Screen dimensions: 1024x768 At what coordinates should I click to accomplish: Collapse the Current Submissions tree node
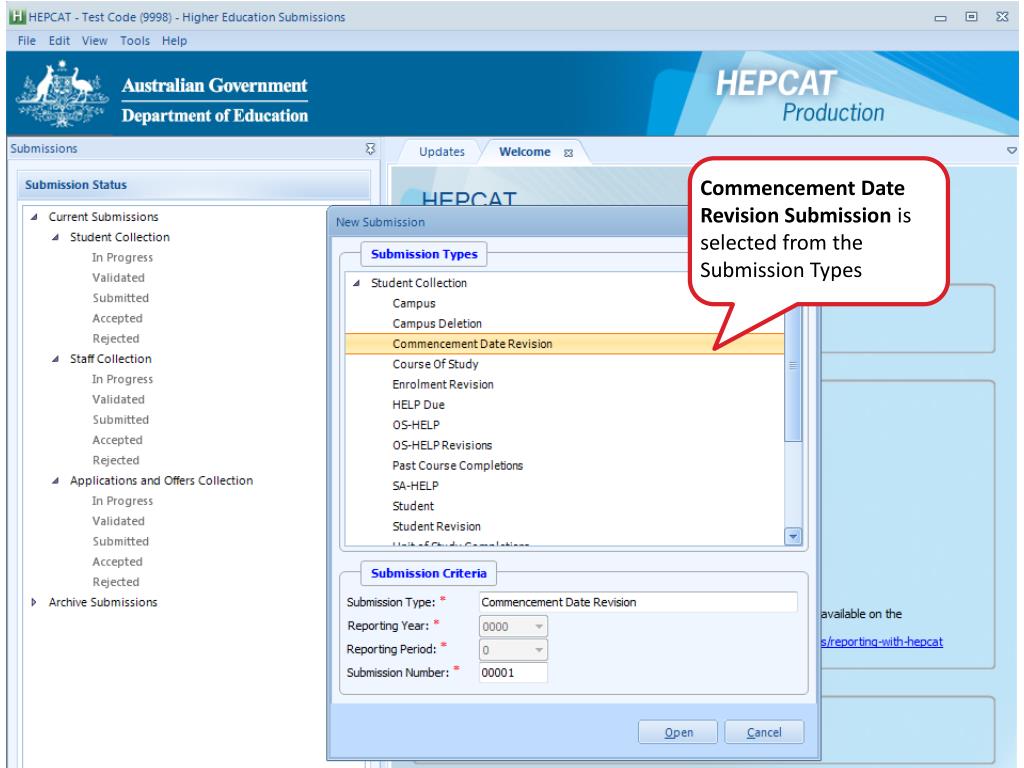[34, 217]
